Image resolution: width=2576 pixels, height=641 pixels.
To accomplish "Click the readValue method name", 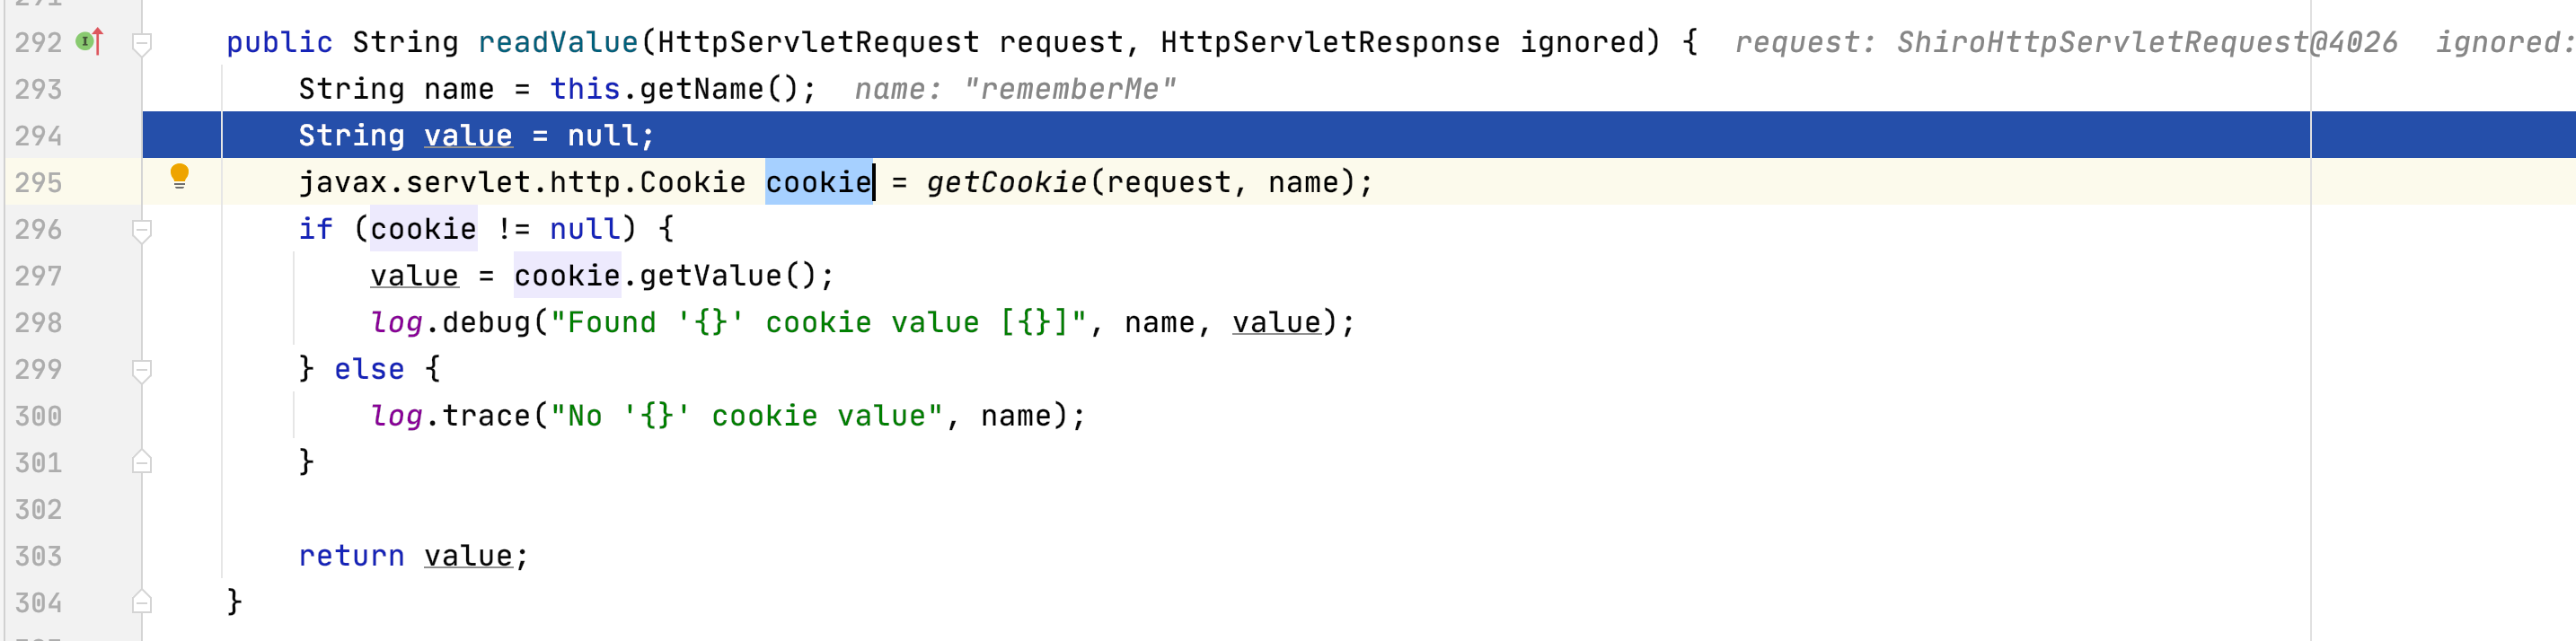I will click(557, 43).
